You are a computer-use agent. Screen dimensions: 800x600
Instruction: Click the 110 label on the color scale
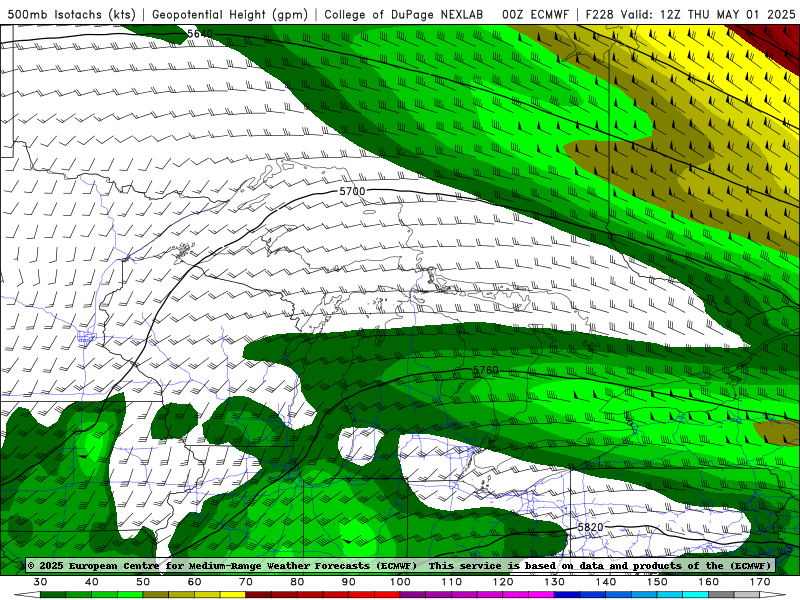(452, 582)
